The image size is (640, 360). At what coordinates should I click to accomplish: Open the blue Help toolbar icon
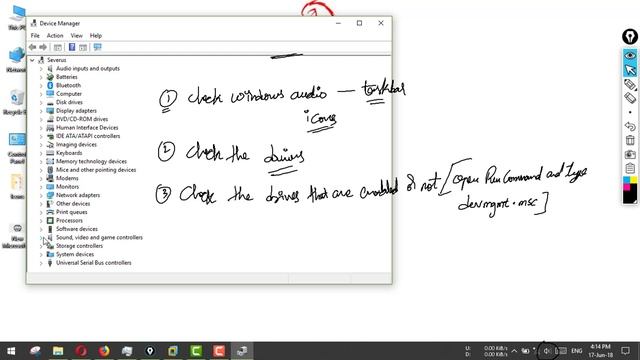coord(72,47)
